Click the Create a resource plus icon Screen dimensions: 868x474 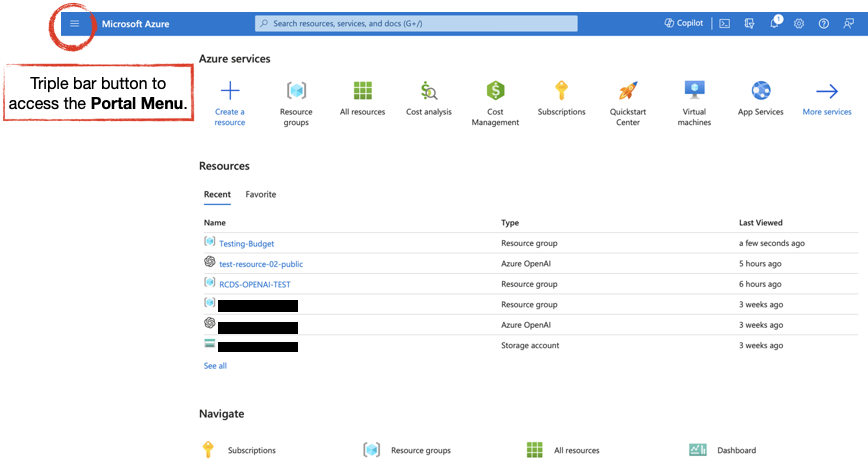[x=229, y=91]
